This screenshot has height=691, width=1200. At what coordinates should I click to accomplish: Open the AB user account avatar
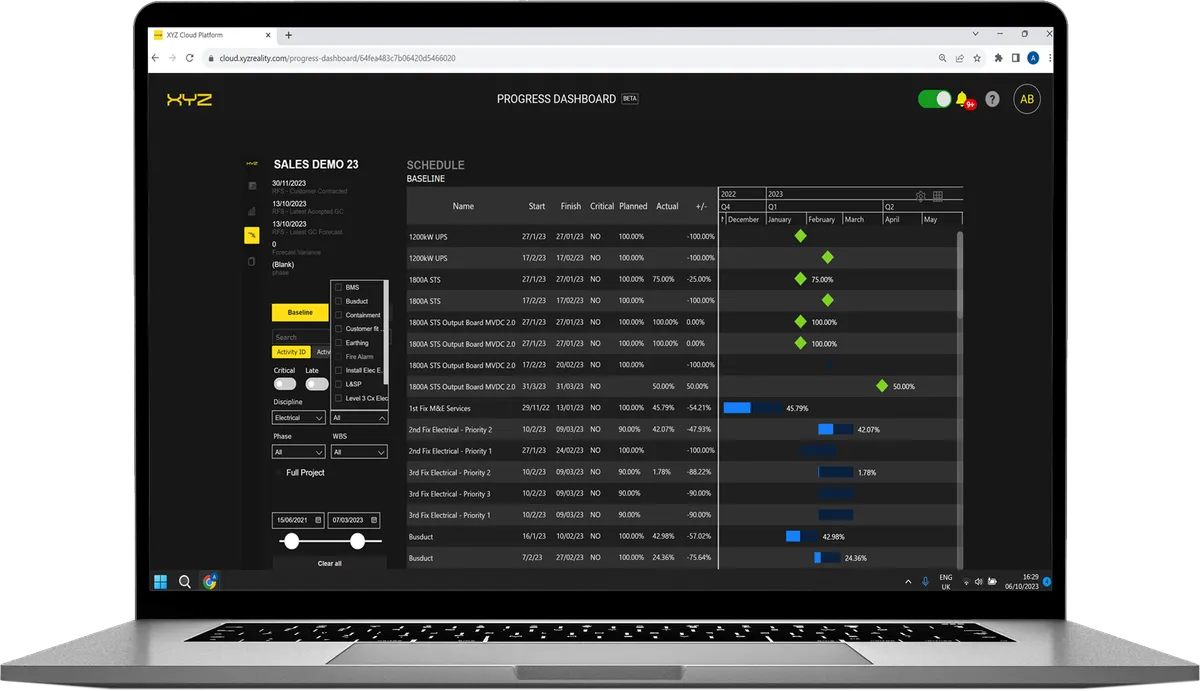point(1026,99)
